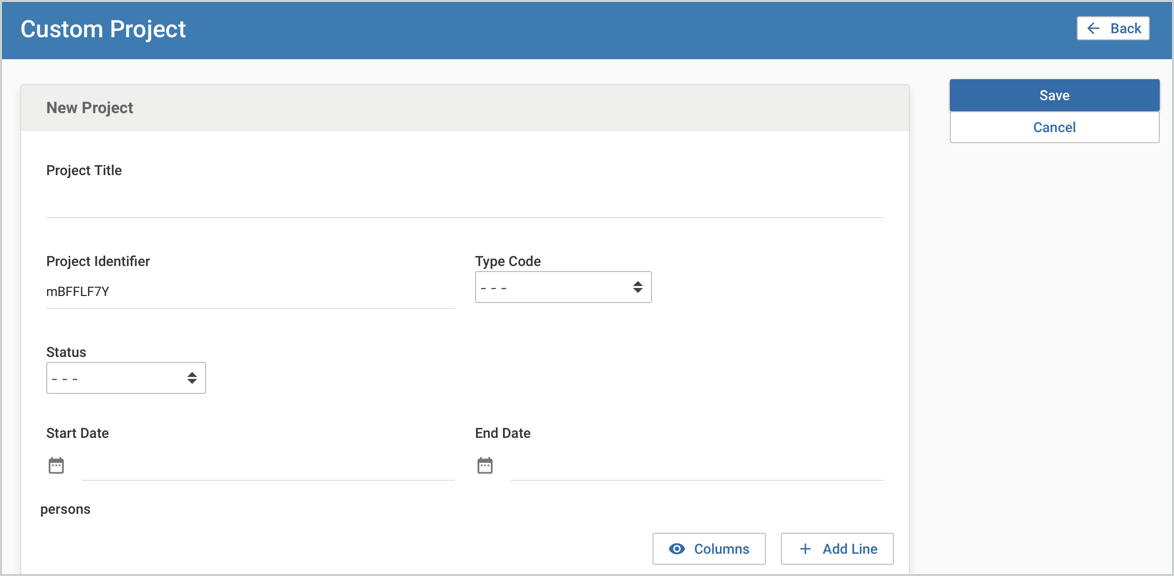Add a new line to persons
Screen dimensions: 1174x576
837,548
